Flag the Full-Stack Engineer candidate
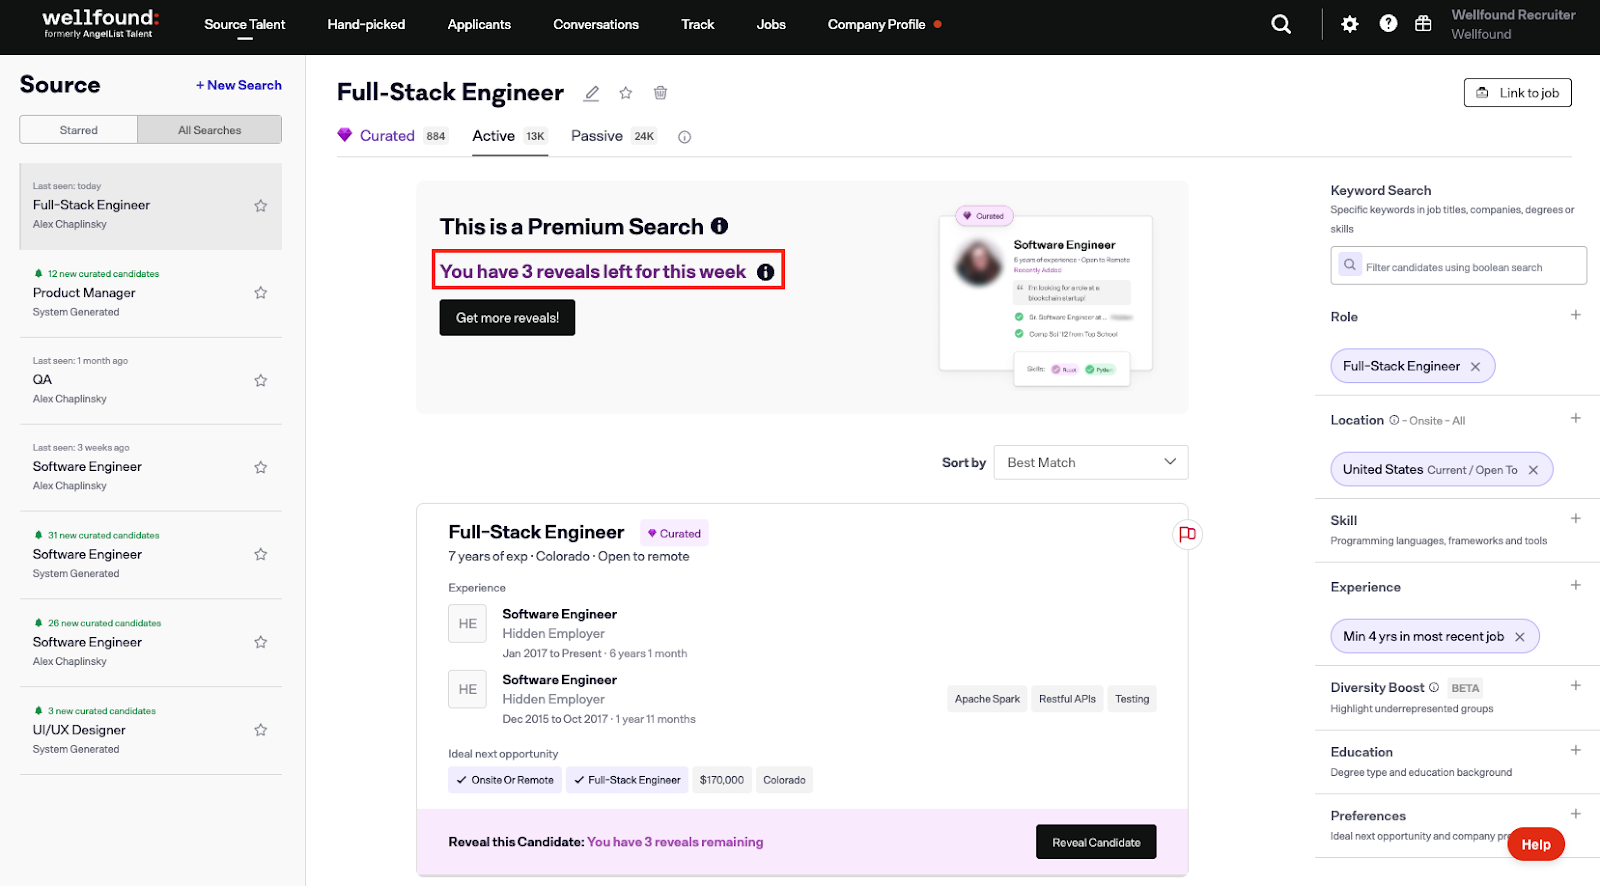 1187,534
